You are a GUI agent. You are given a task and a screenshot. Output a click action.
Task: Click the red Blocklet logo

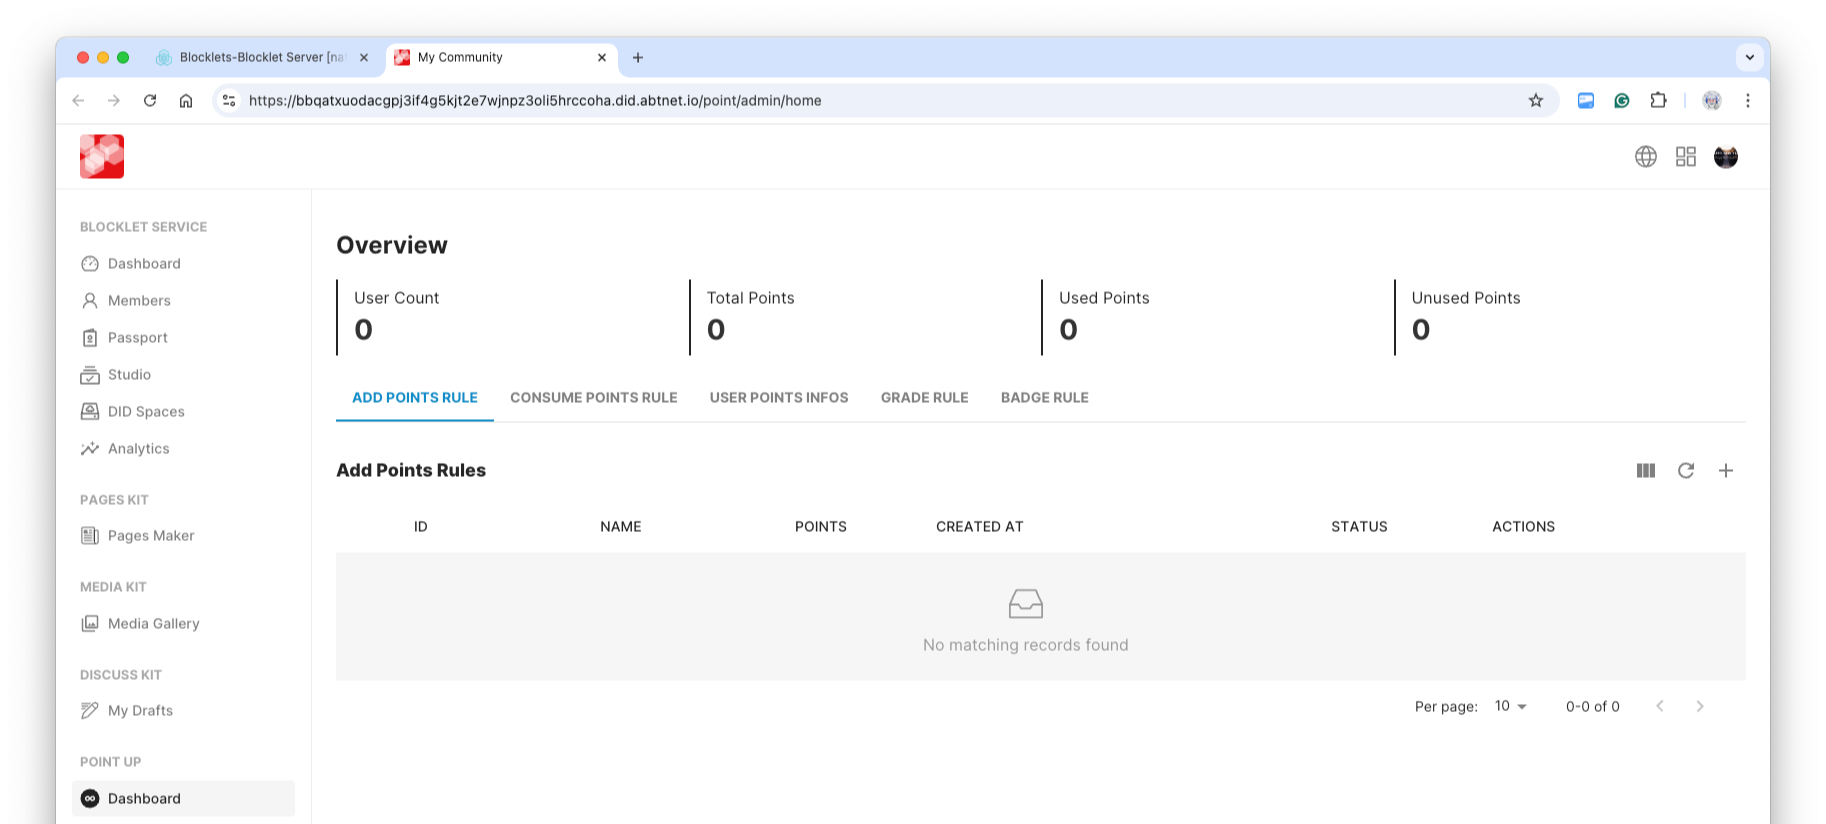pos(102,157)
